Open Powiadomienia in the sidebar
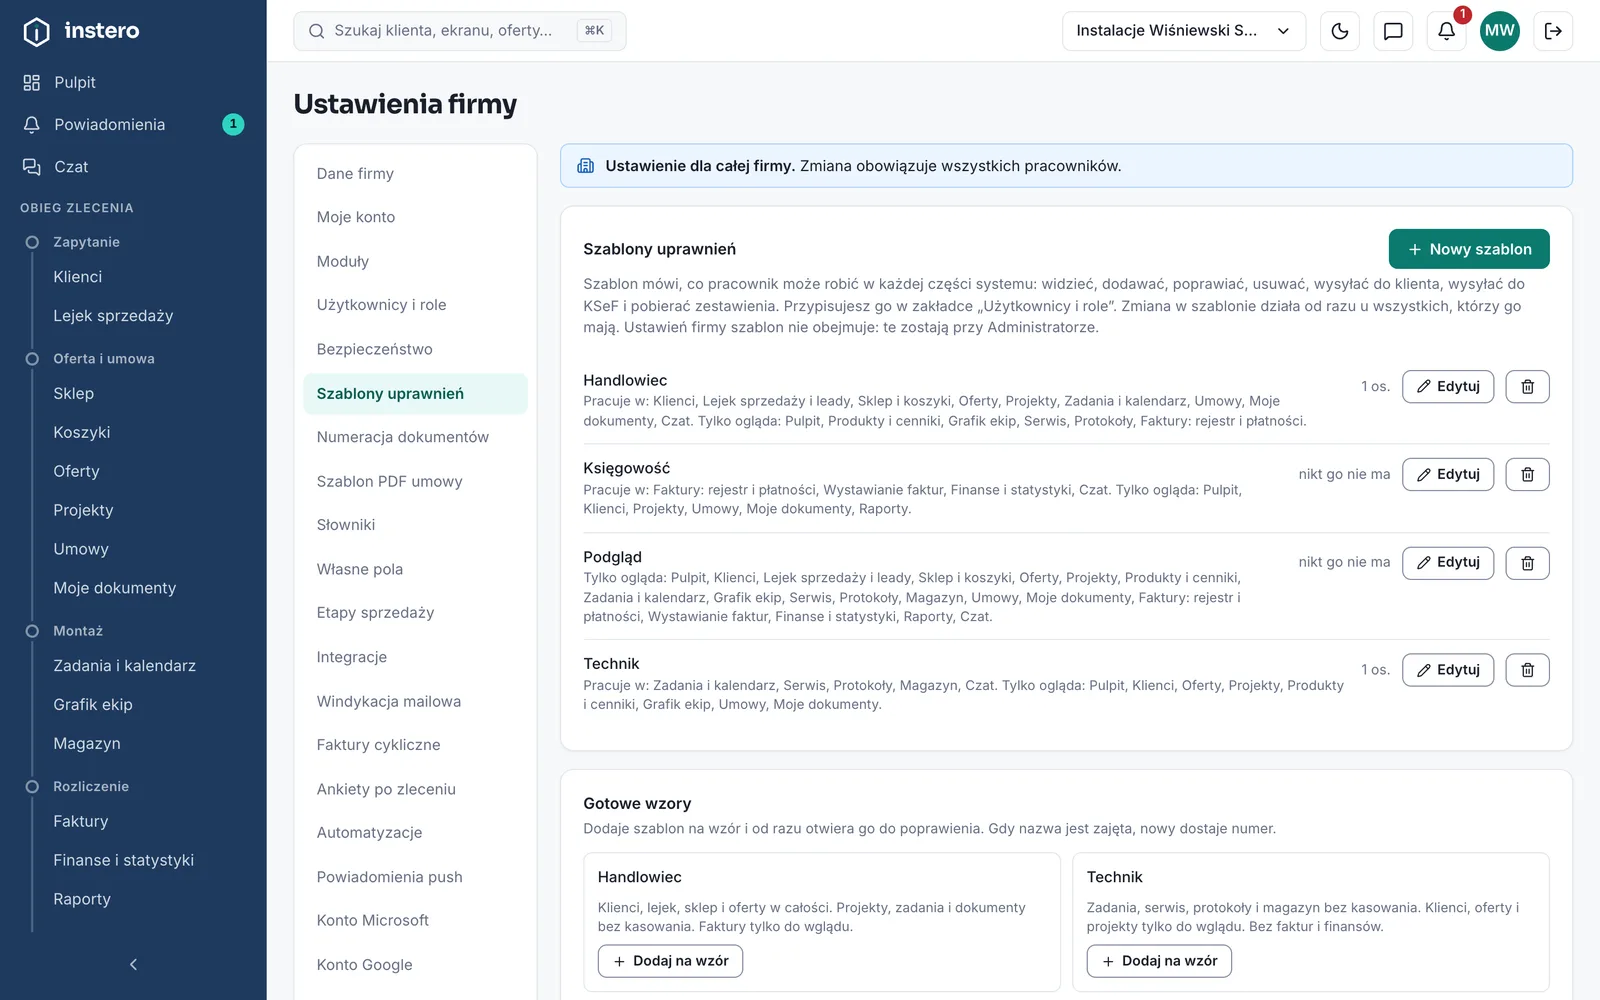 click(133, 124)
